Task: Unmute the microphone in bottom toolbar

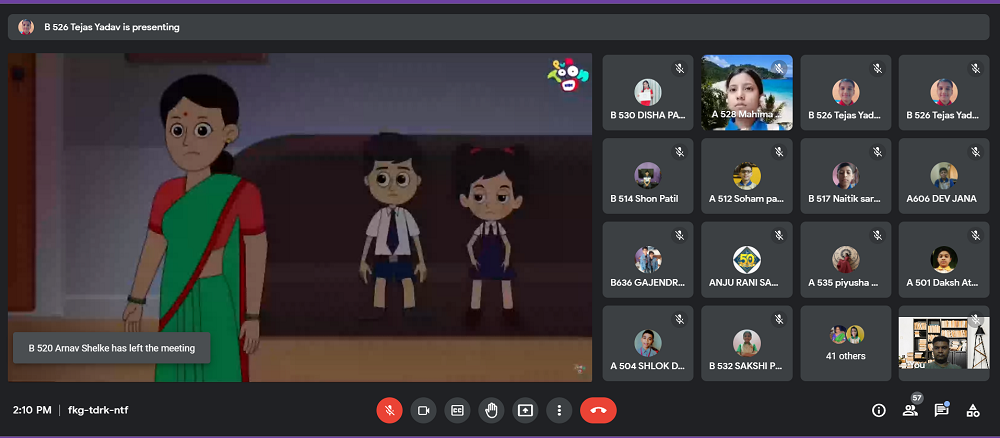Action: (389, 410)
